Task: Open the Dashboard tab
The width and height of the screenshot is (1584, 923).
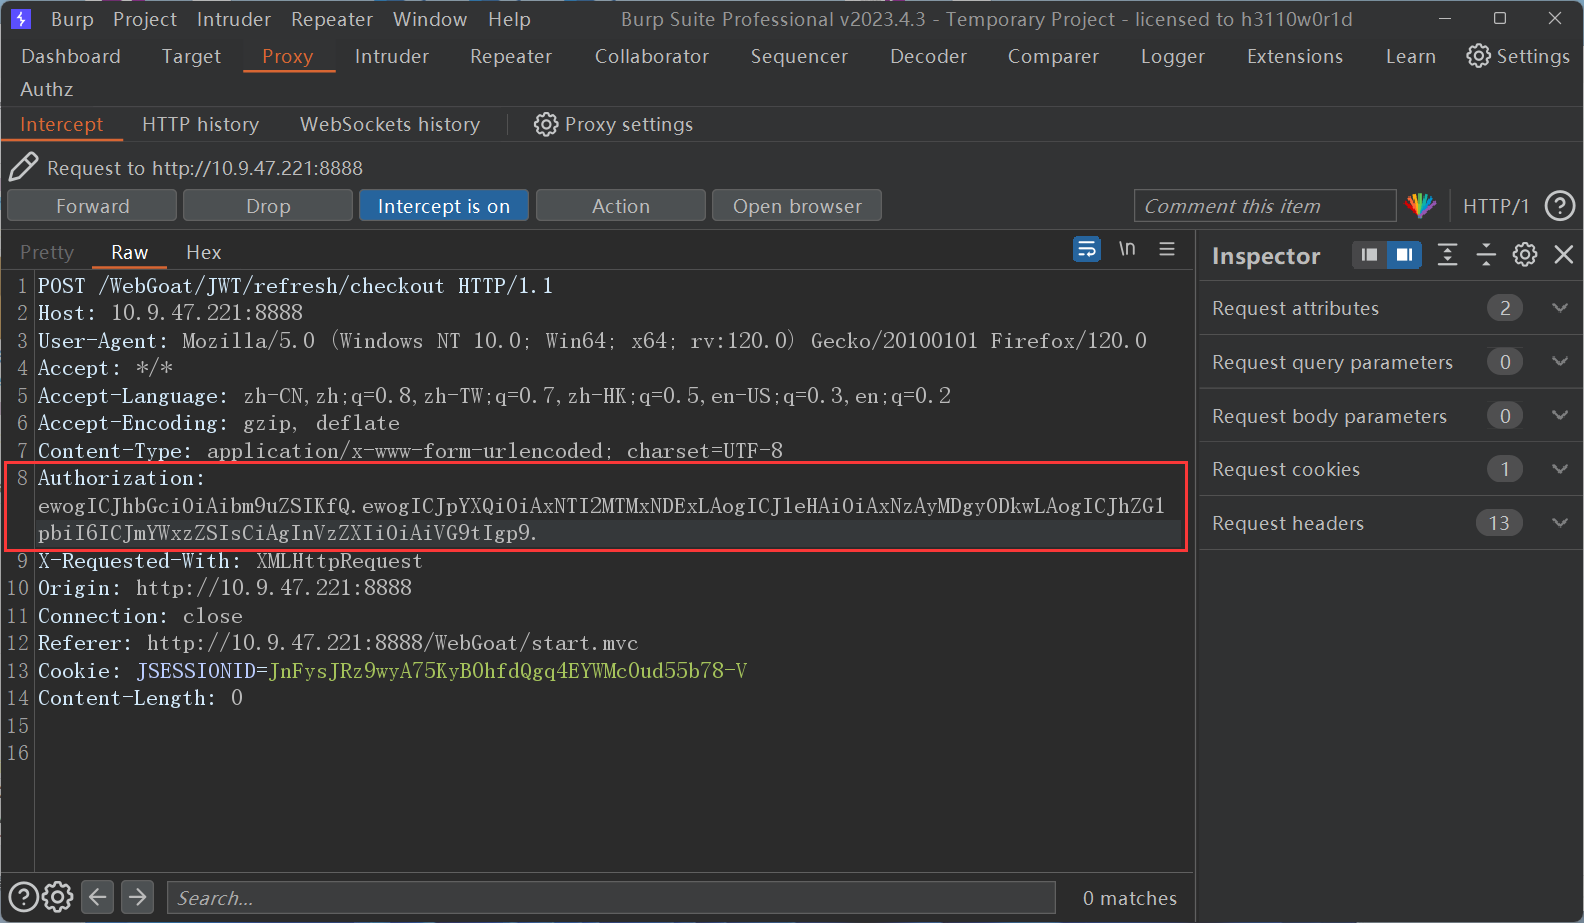Action: [x=71, y=56]
